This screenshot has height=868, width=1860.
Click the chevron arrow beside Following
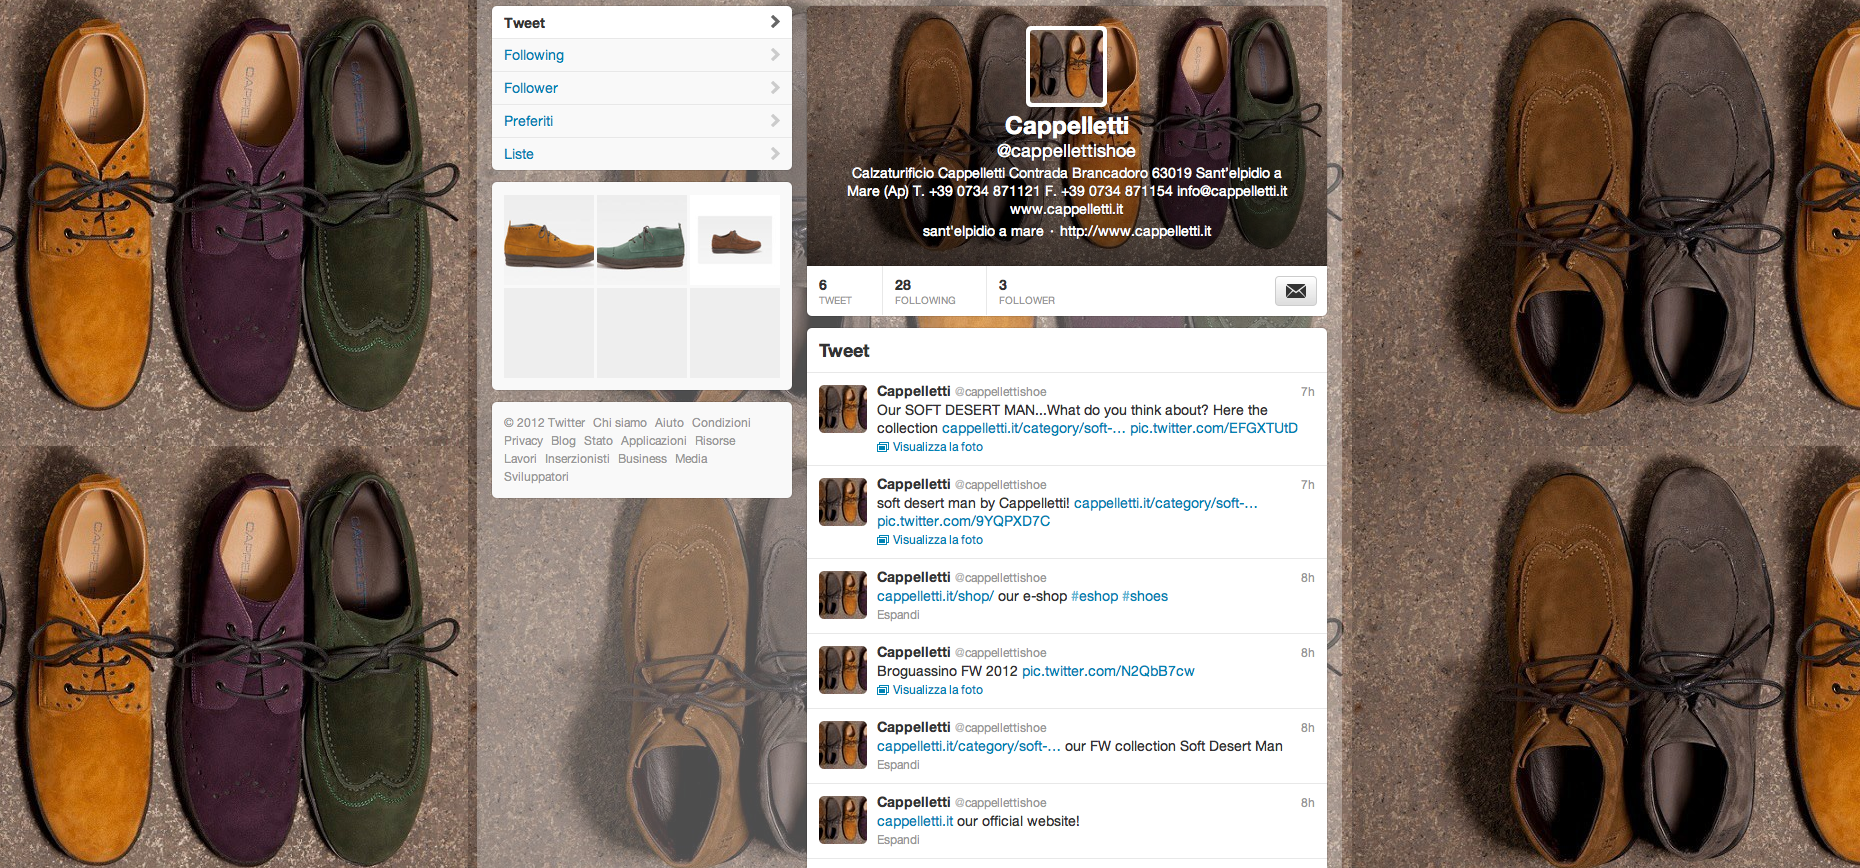click(x=775, y=55)
